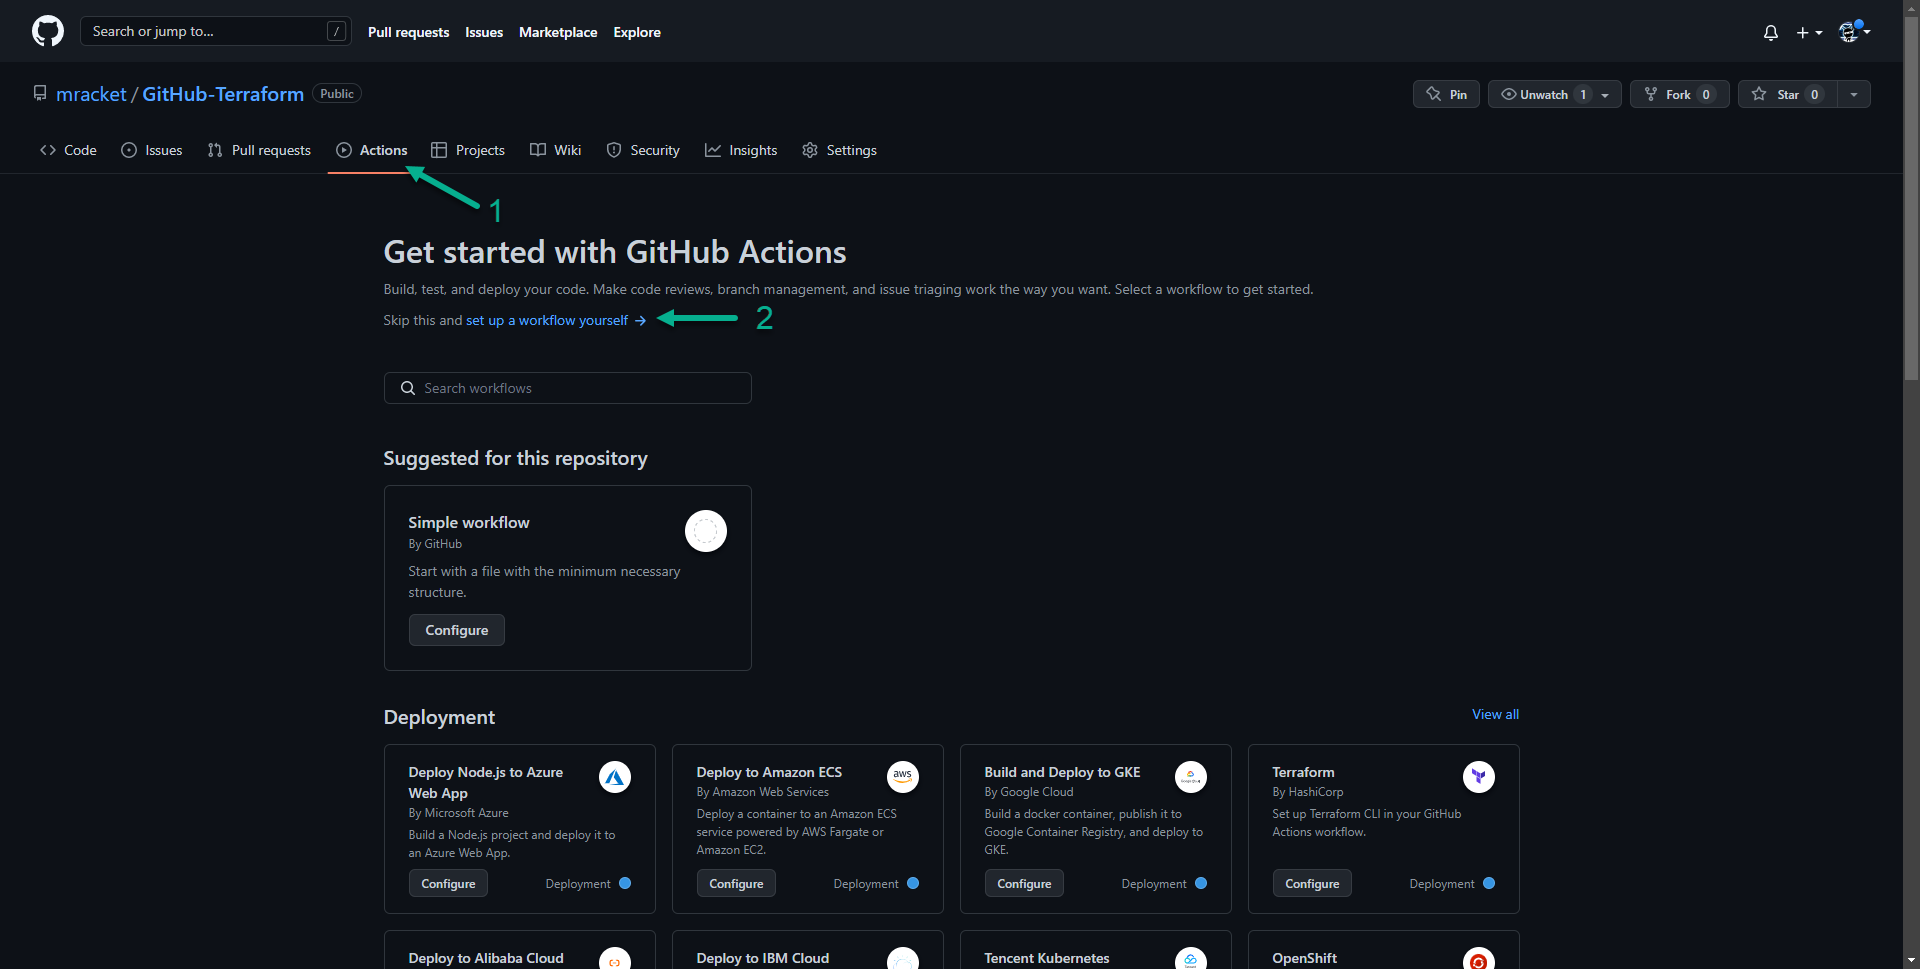Open the user avatar menu
The height and width of the screenshot is (969, 1920).
click(x=1854, y=31)
